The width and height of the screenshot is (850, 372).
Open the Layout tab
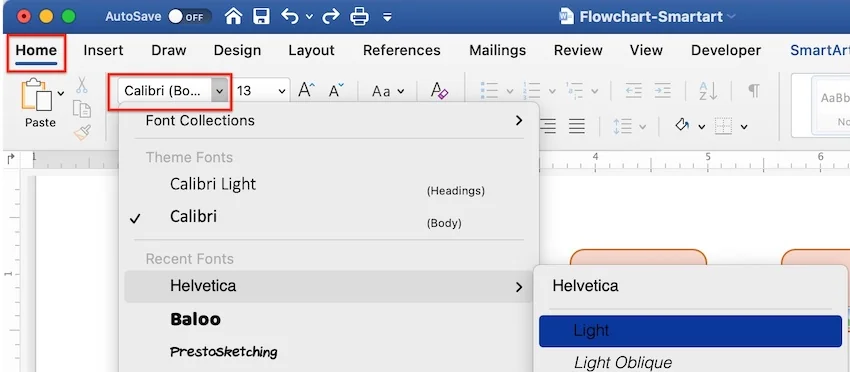311,50
